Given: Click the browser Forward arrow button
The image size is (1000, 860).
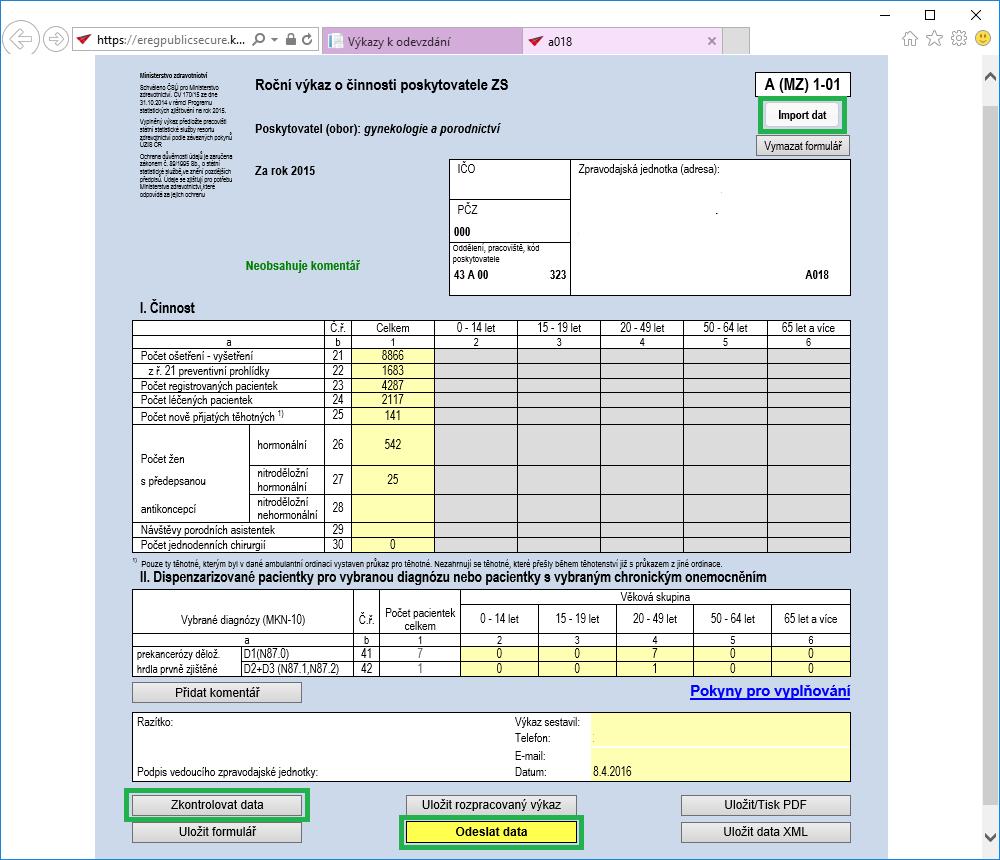Looking at the screenshot, I should click(55, 40).
